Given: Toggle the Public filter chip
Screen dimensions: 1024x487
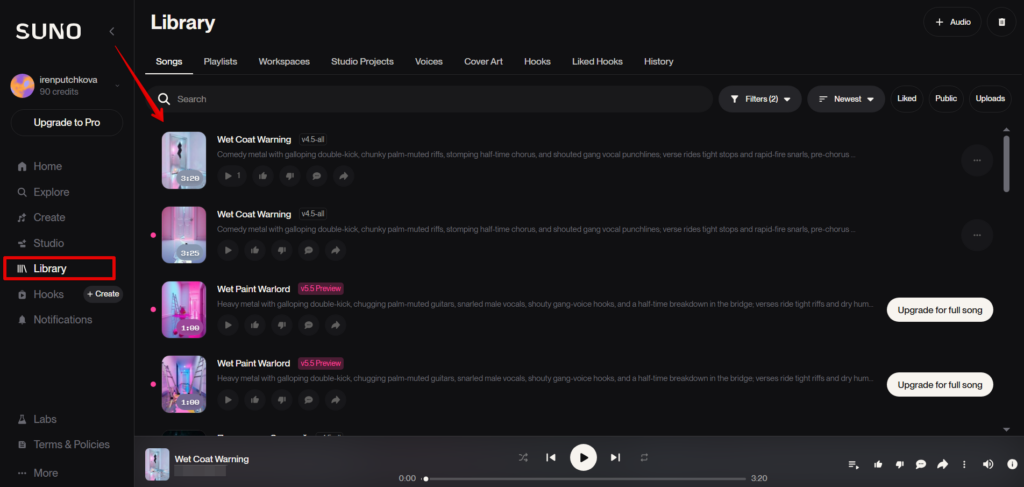Looking at the screenshot, I should click(x=946, y=99).
